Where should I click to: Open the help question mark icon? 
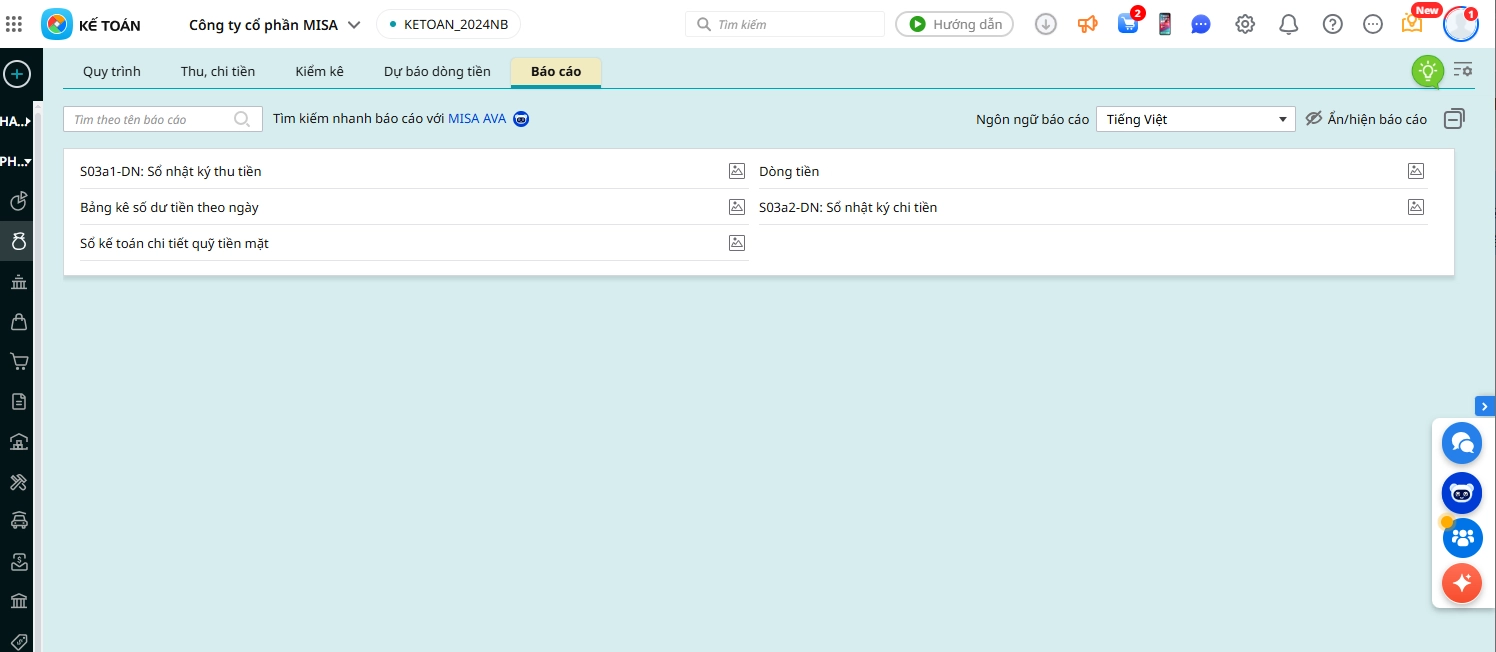click(1333, 25)
